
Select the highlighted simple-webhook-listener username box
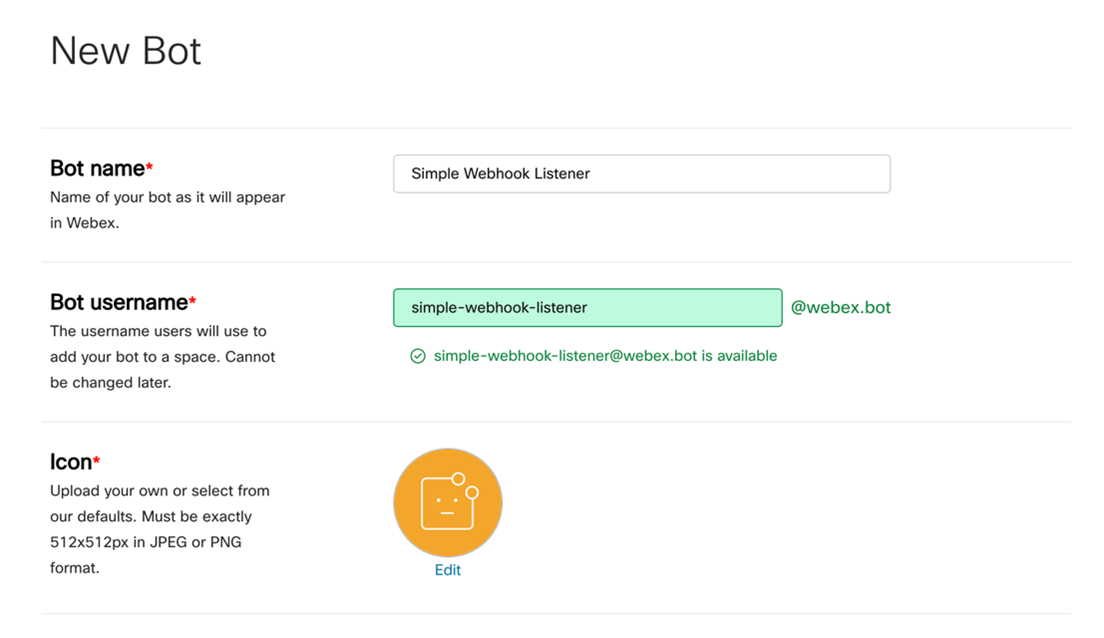pos(587,307)
